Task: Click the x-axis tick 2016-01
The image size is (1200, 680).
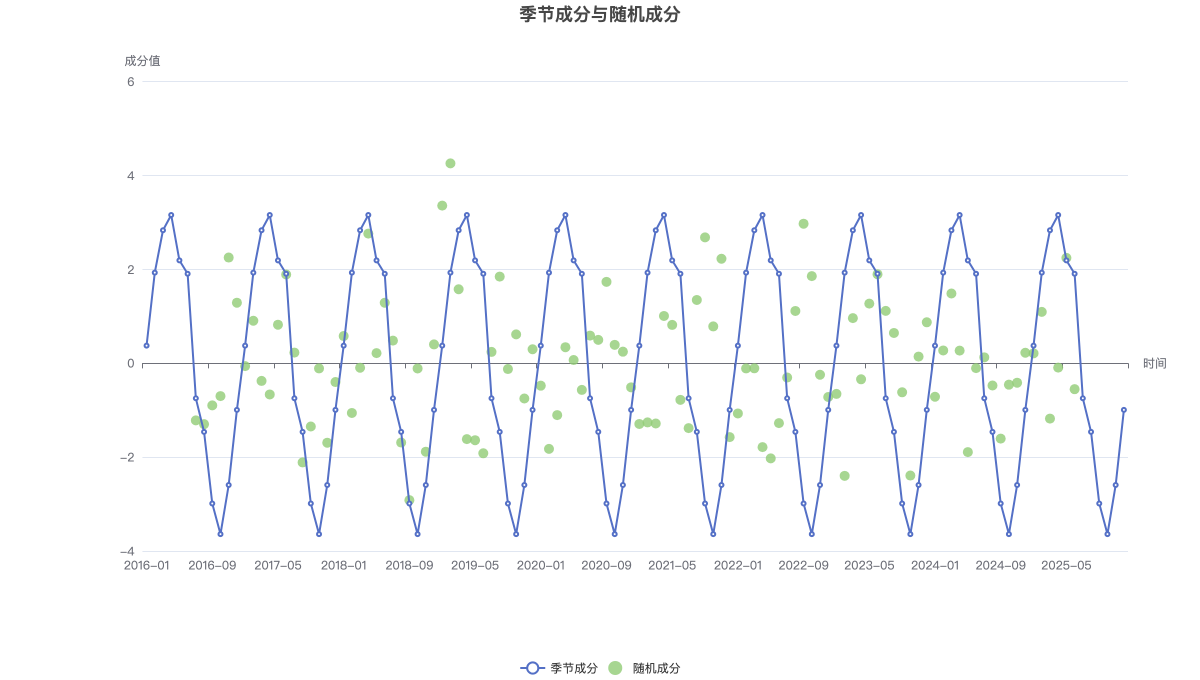Action: 146,565
